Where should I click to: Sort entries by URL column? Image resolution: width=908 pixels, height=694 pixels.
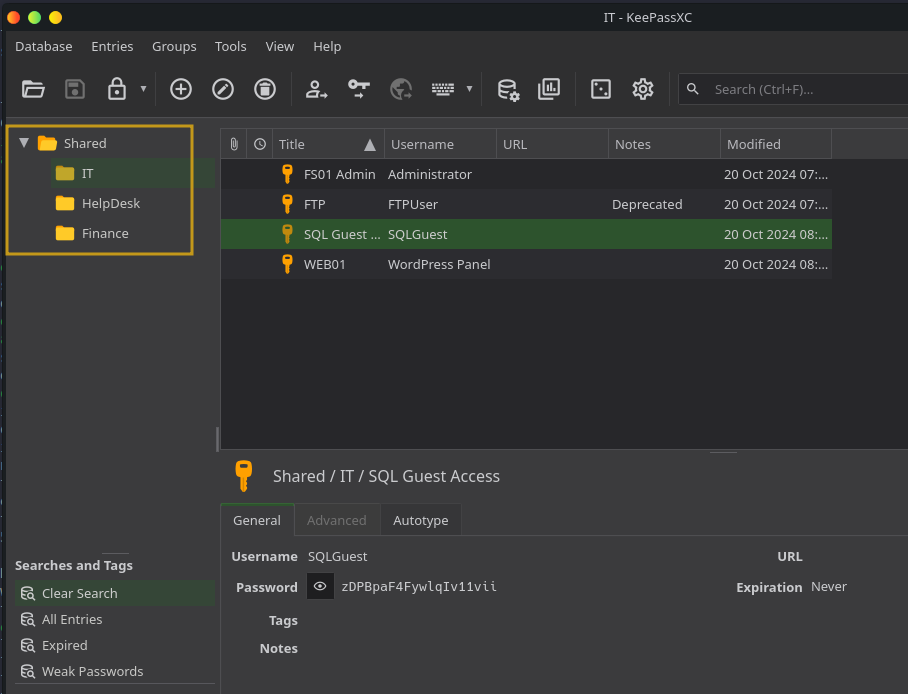552,144
